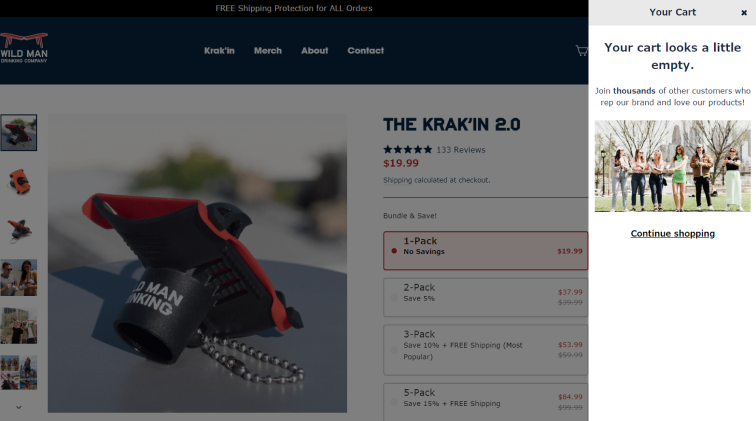
Task: Choose the 3-Pack Most Popular bundle
Action: 486,350
